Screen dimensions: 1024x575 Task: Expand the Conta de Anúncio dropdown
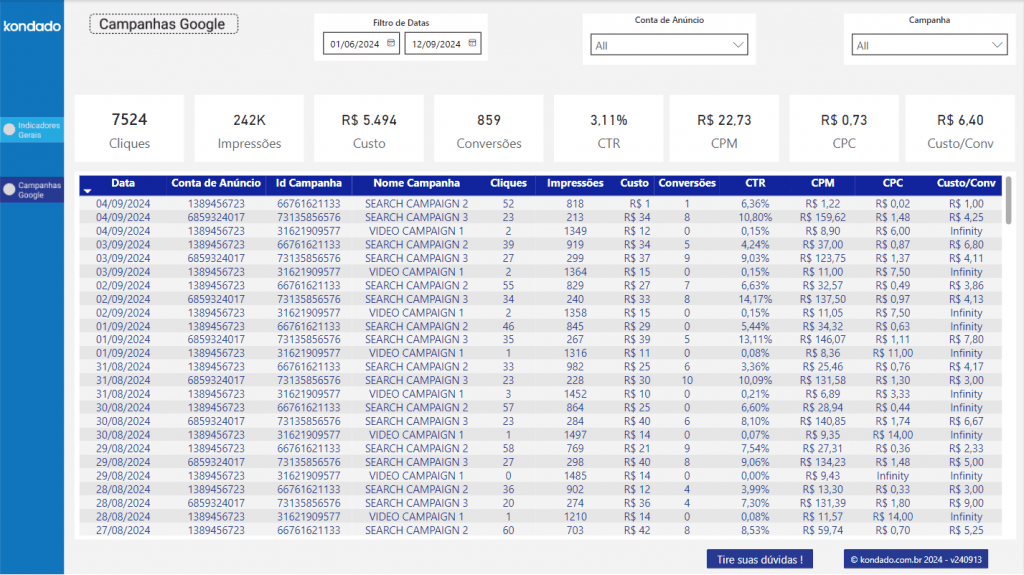pyautogui.click(x=737, y=45)
